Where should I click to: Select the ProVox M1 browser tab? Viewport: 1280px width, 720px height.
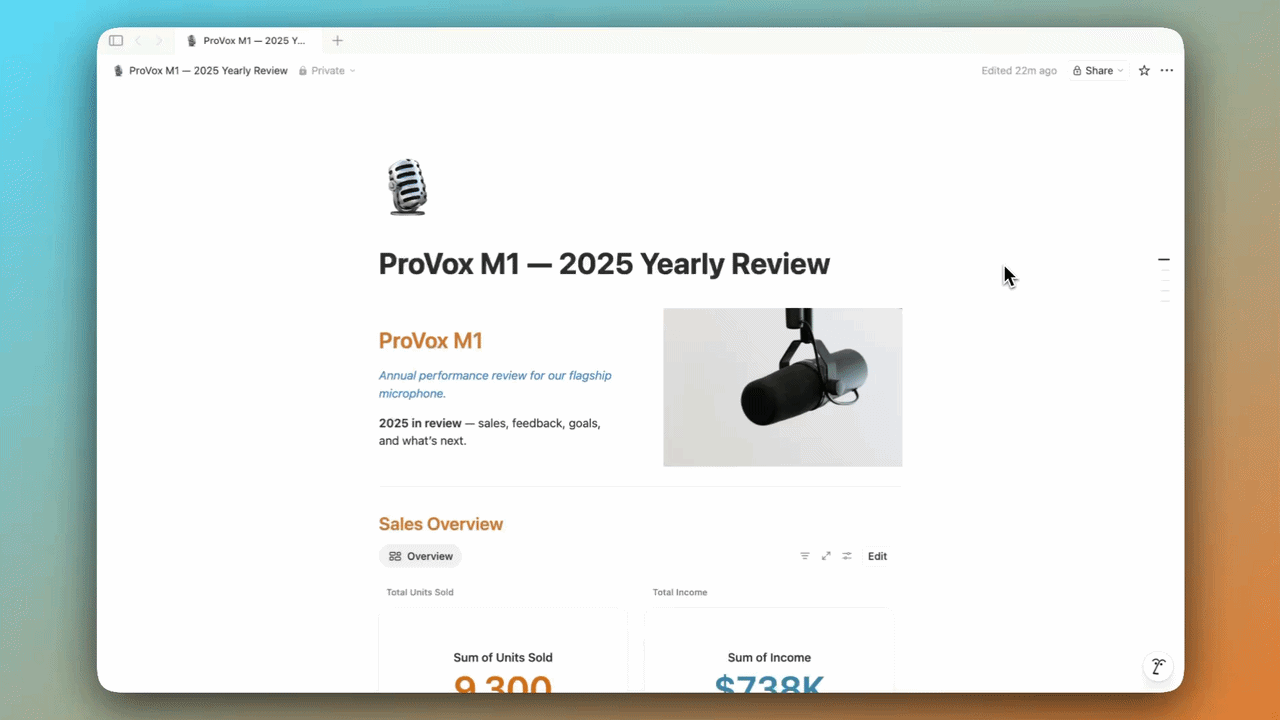click(x=248, y=41)
